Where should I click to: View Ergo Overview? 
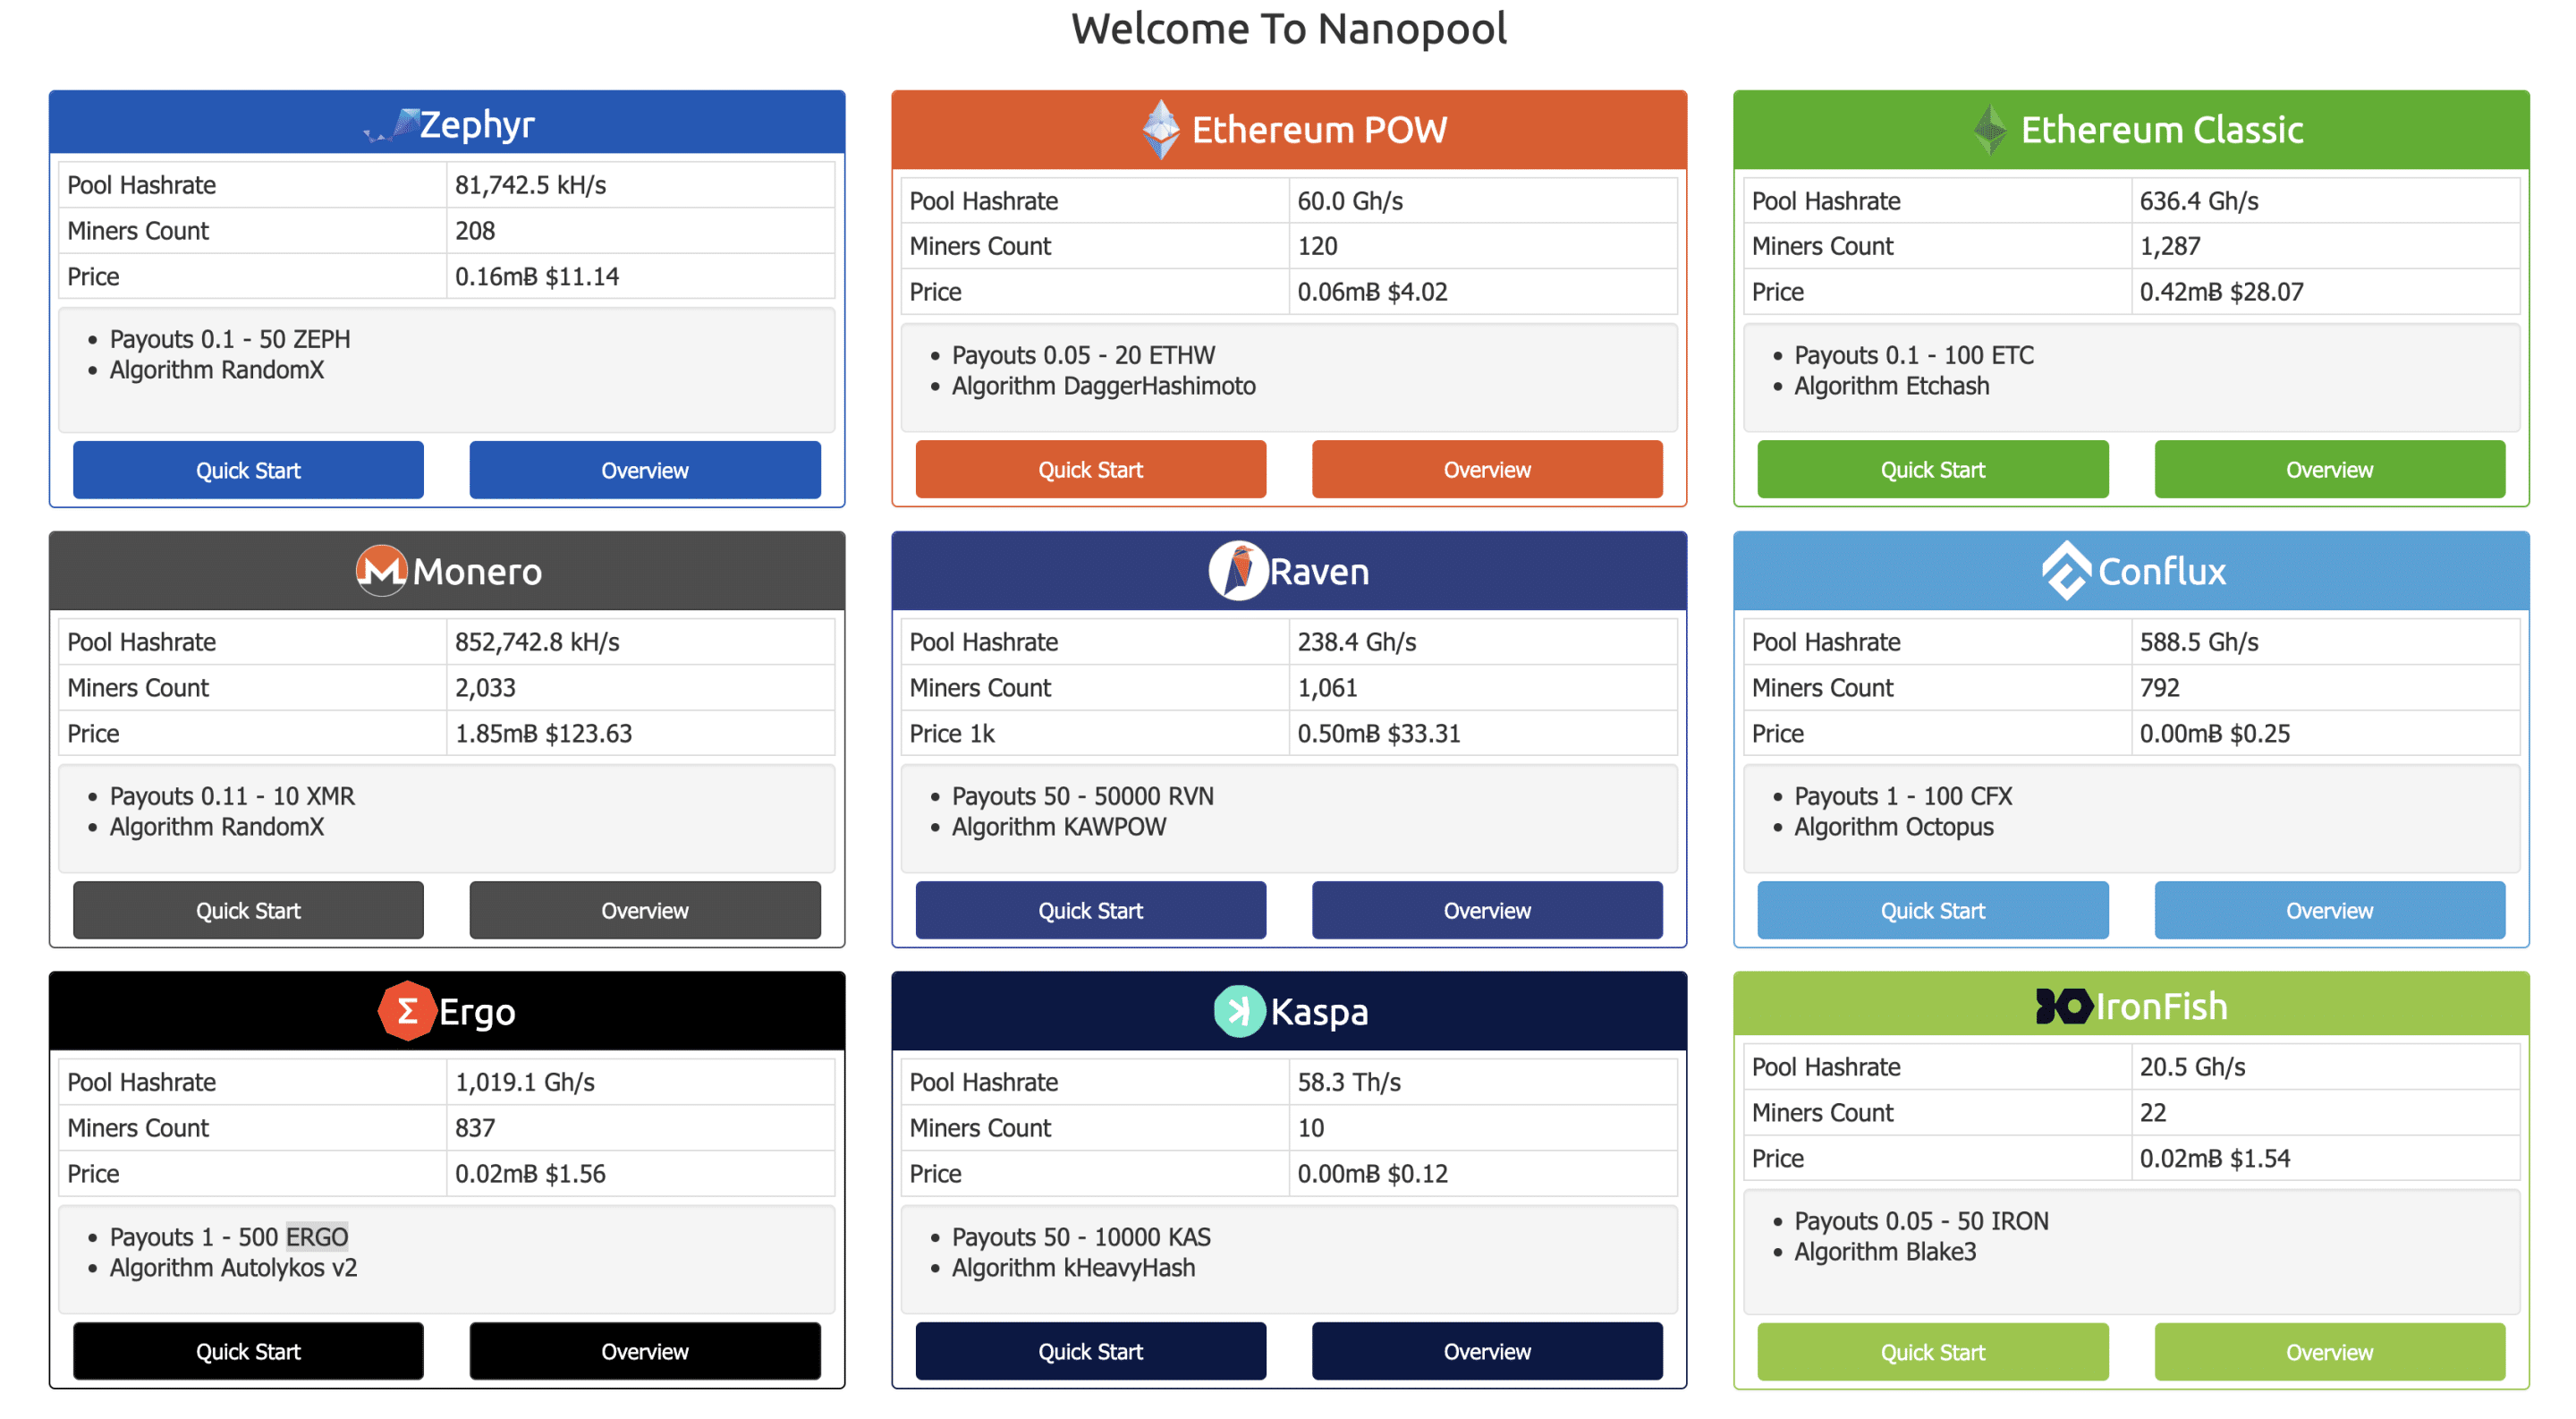click(x=645, y=1351)
